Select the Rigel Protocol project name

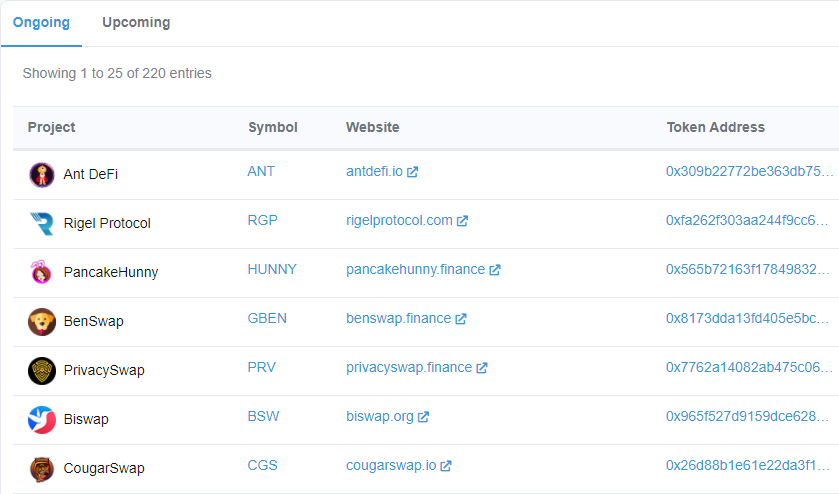[107, 224]
